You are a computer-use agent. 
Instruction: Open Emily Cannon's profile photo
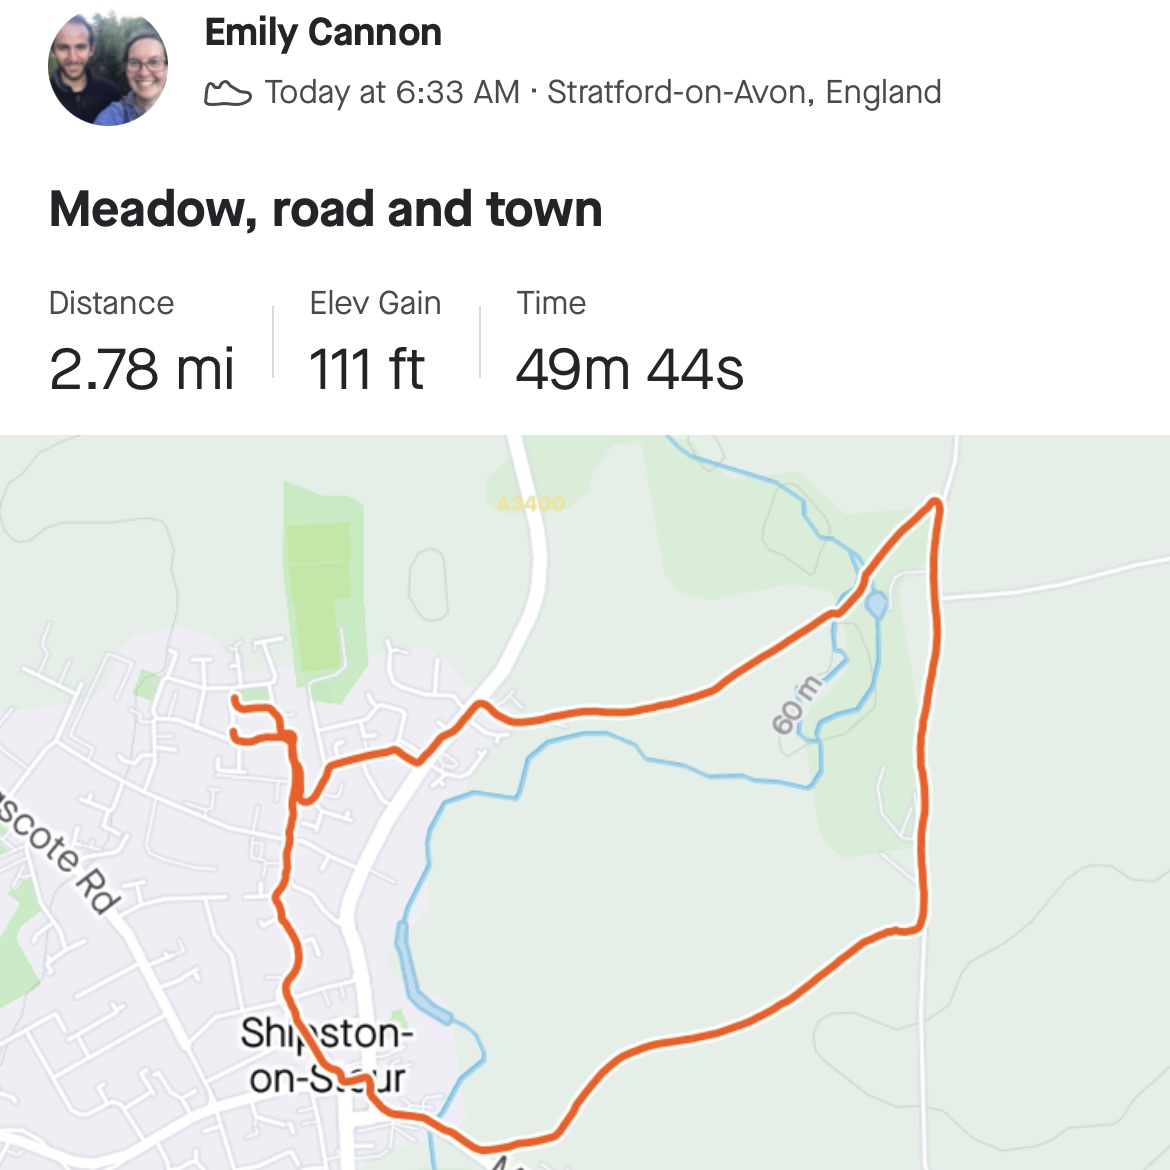click(x=108, y=68)
